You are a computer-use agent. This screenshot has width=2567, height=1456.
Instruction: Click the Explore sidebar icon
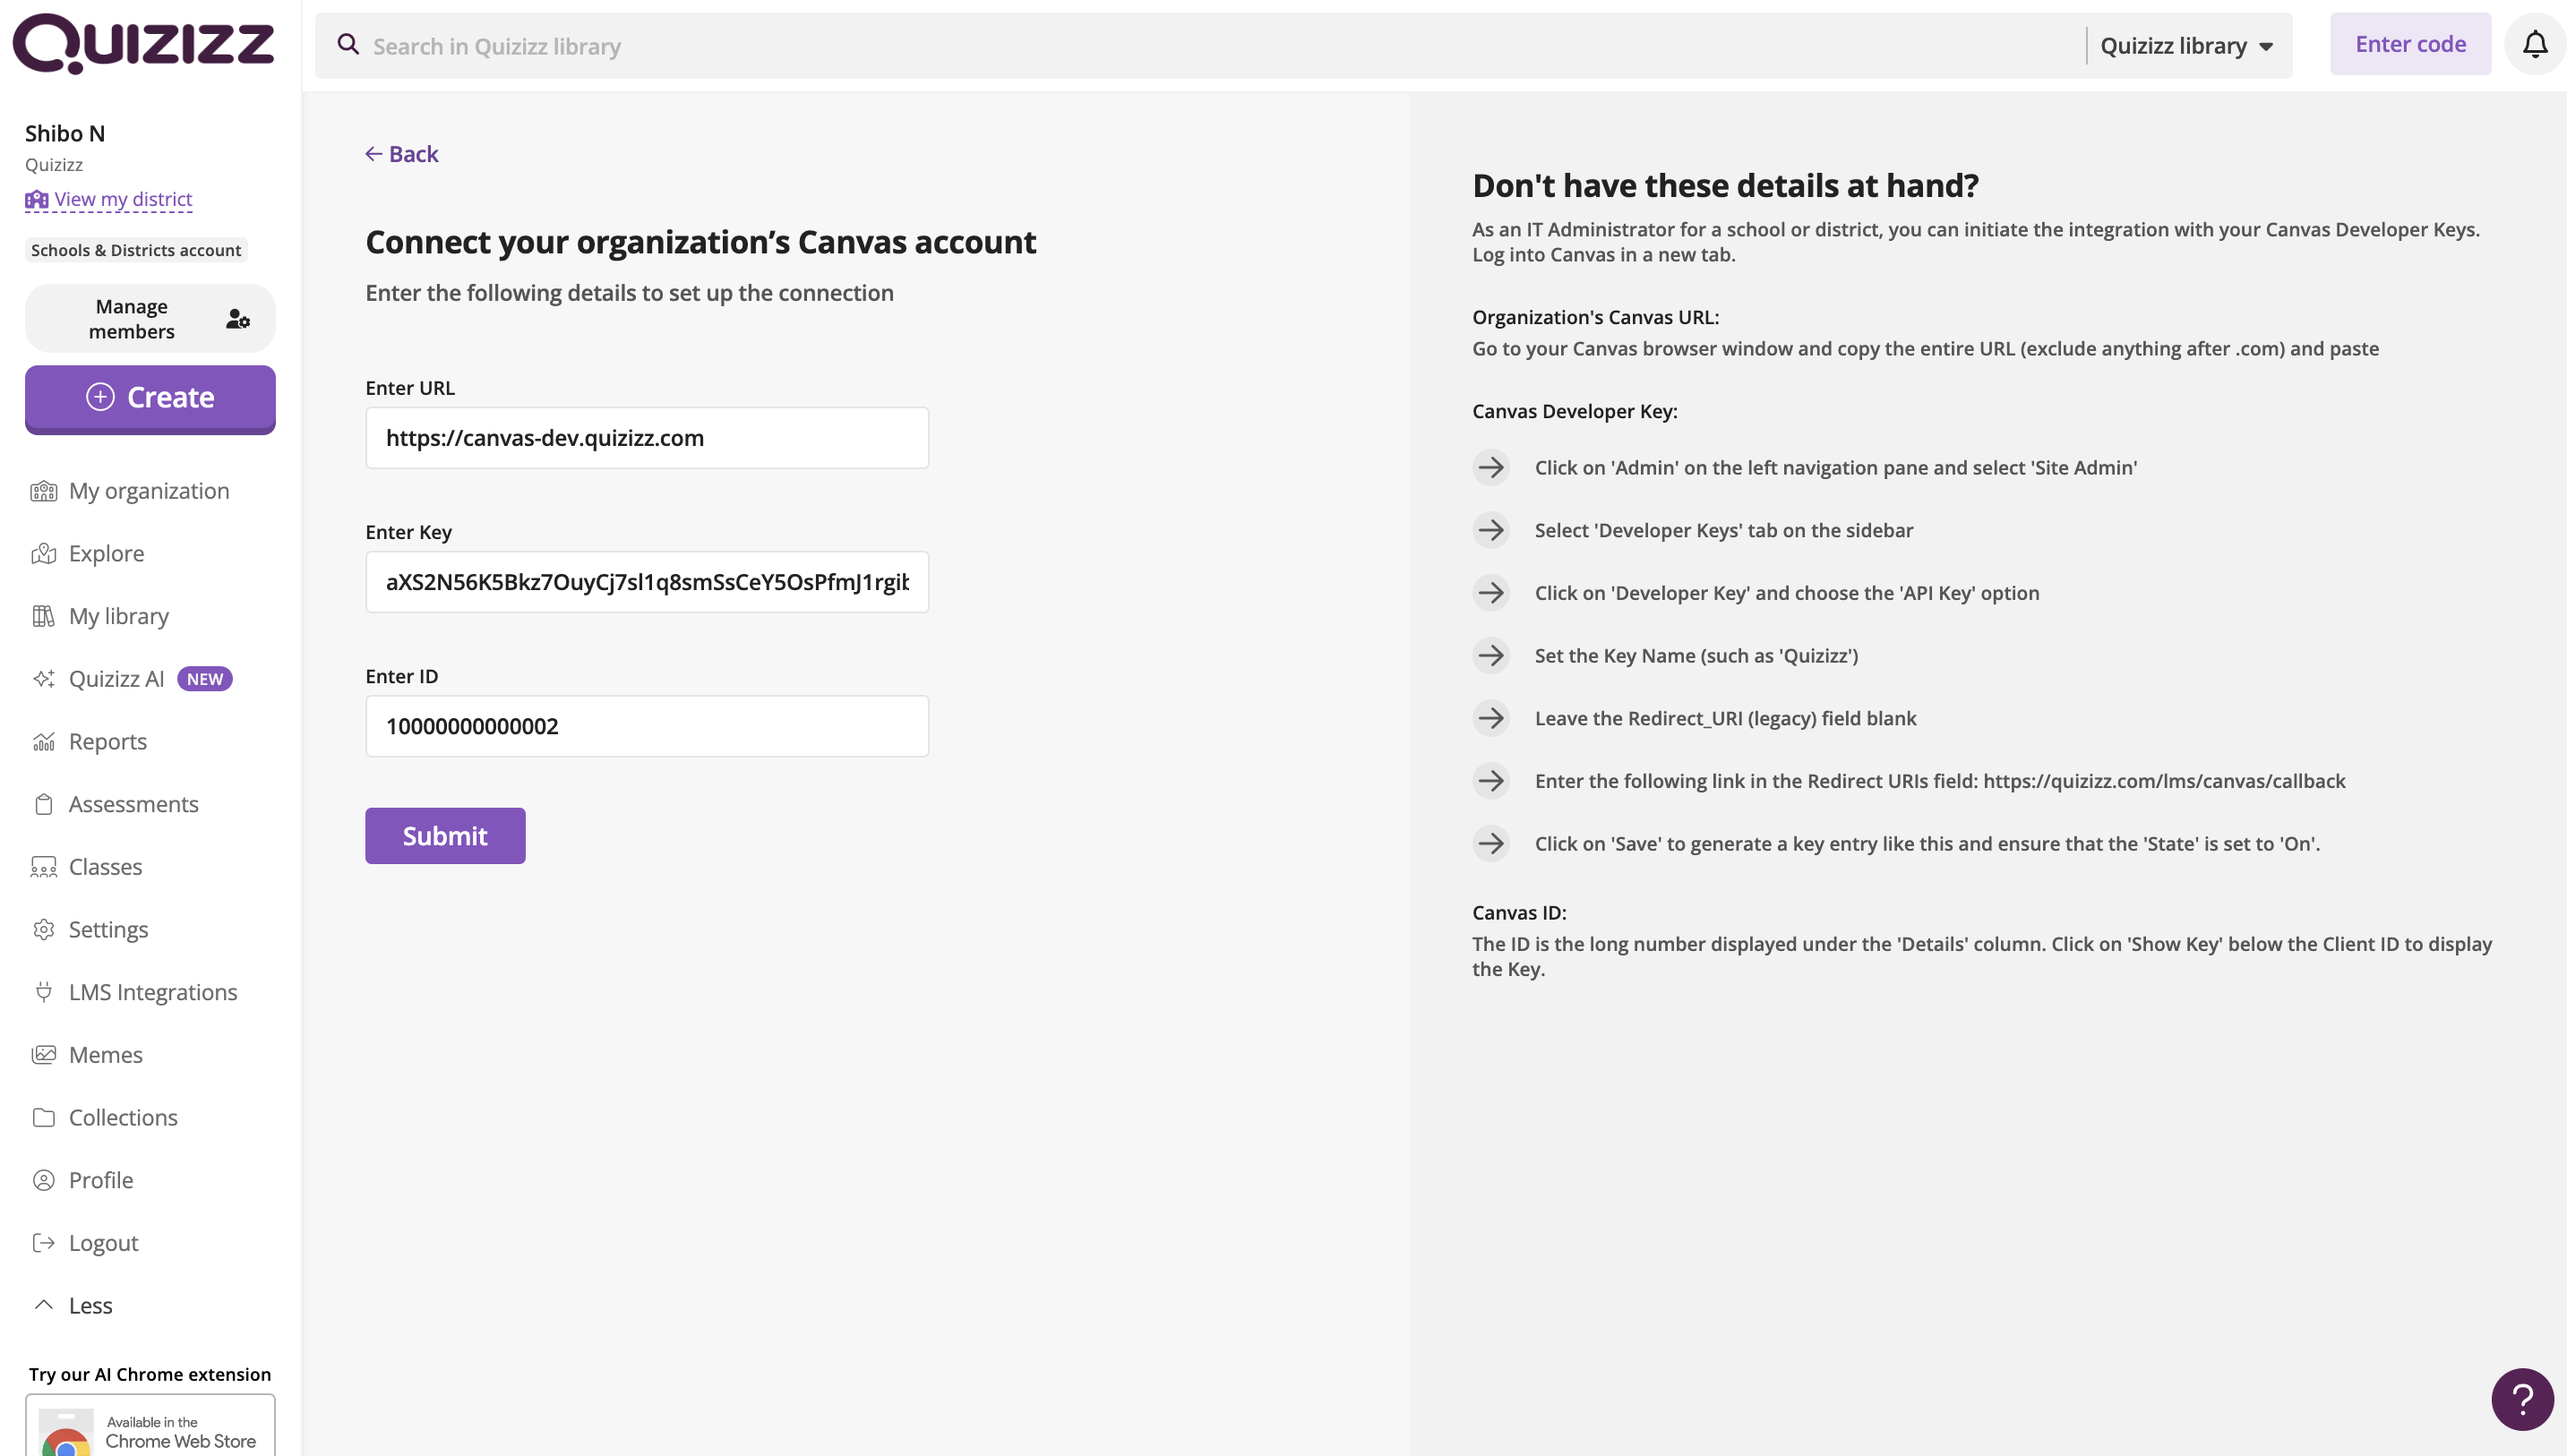click(x=43, y=554)
